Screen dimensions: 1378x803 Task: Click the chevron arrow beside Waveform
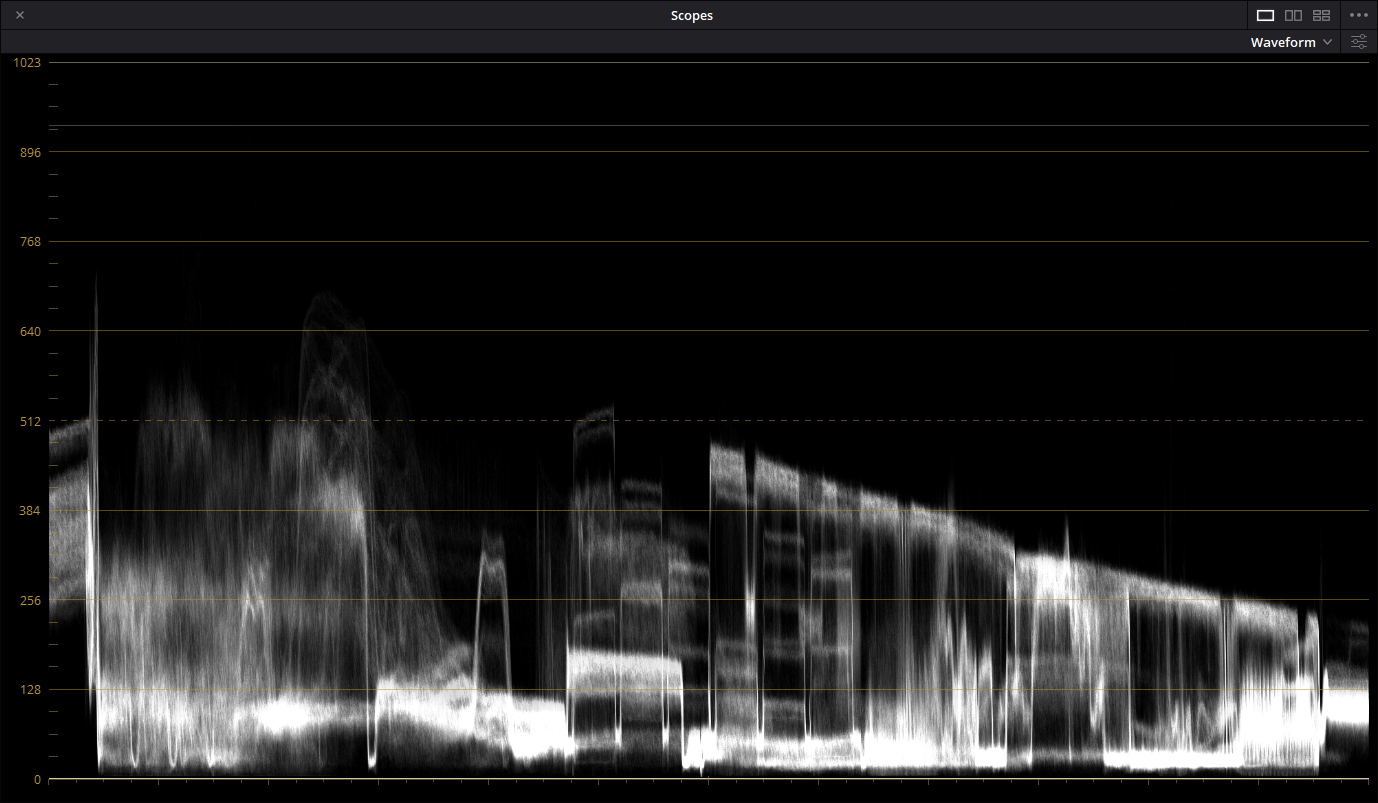[x=1327, y=42]
